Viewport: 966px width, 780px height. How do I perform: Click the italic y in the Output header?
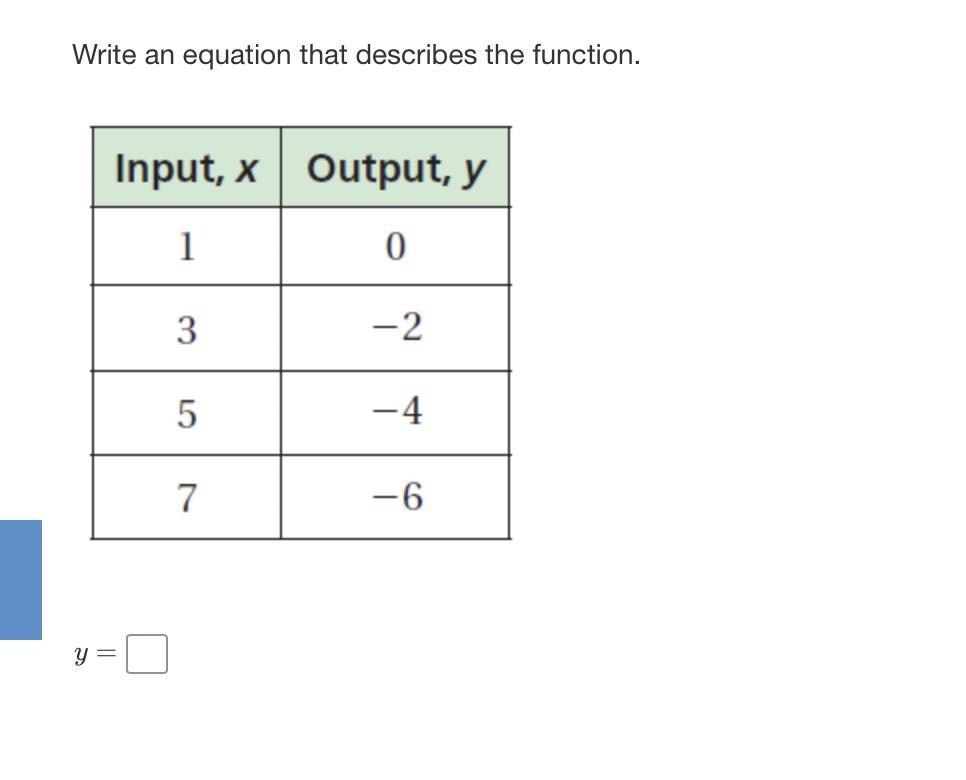[474, 170]
